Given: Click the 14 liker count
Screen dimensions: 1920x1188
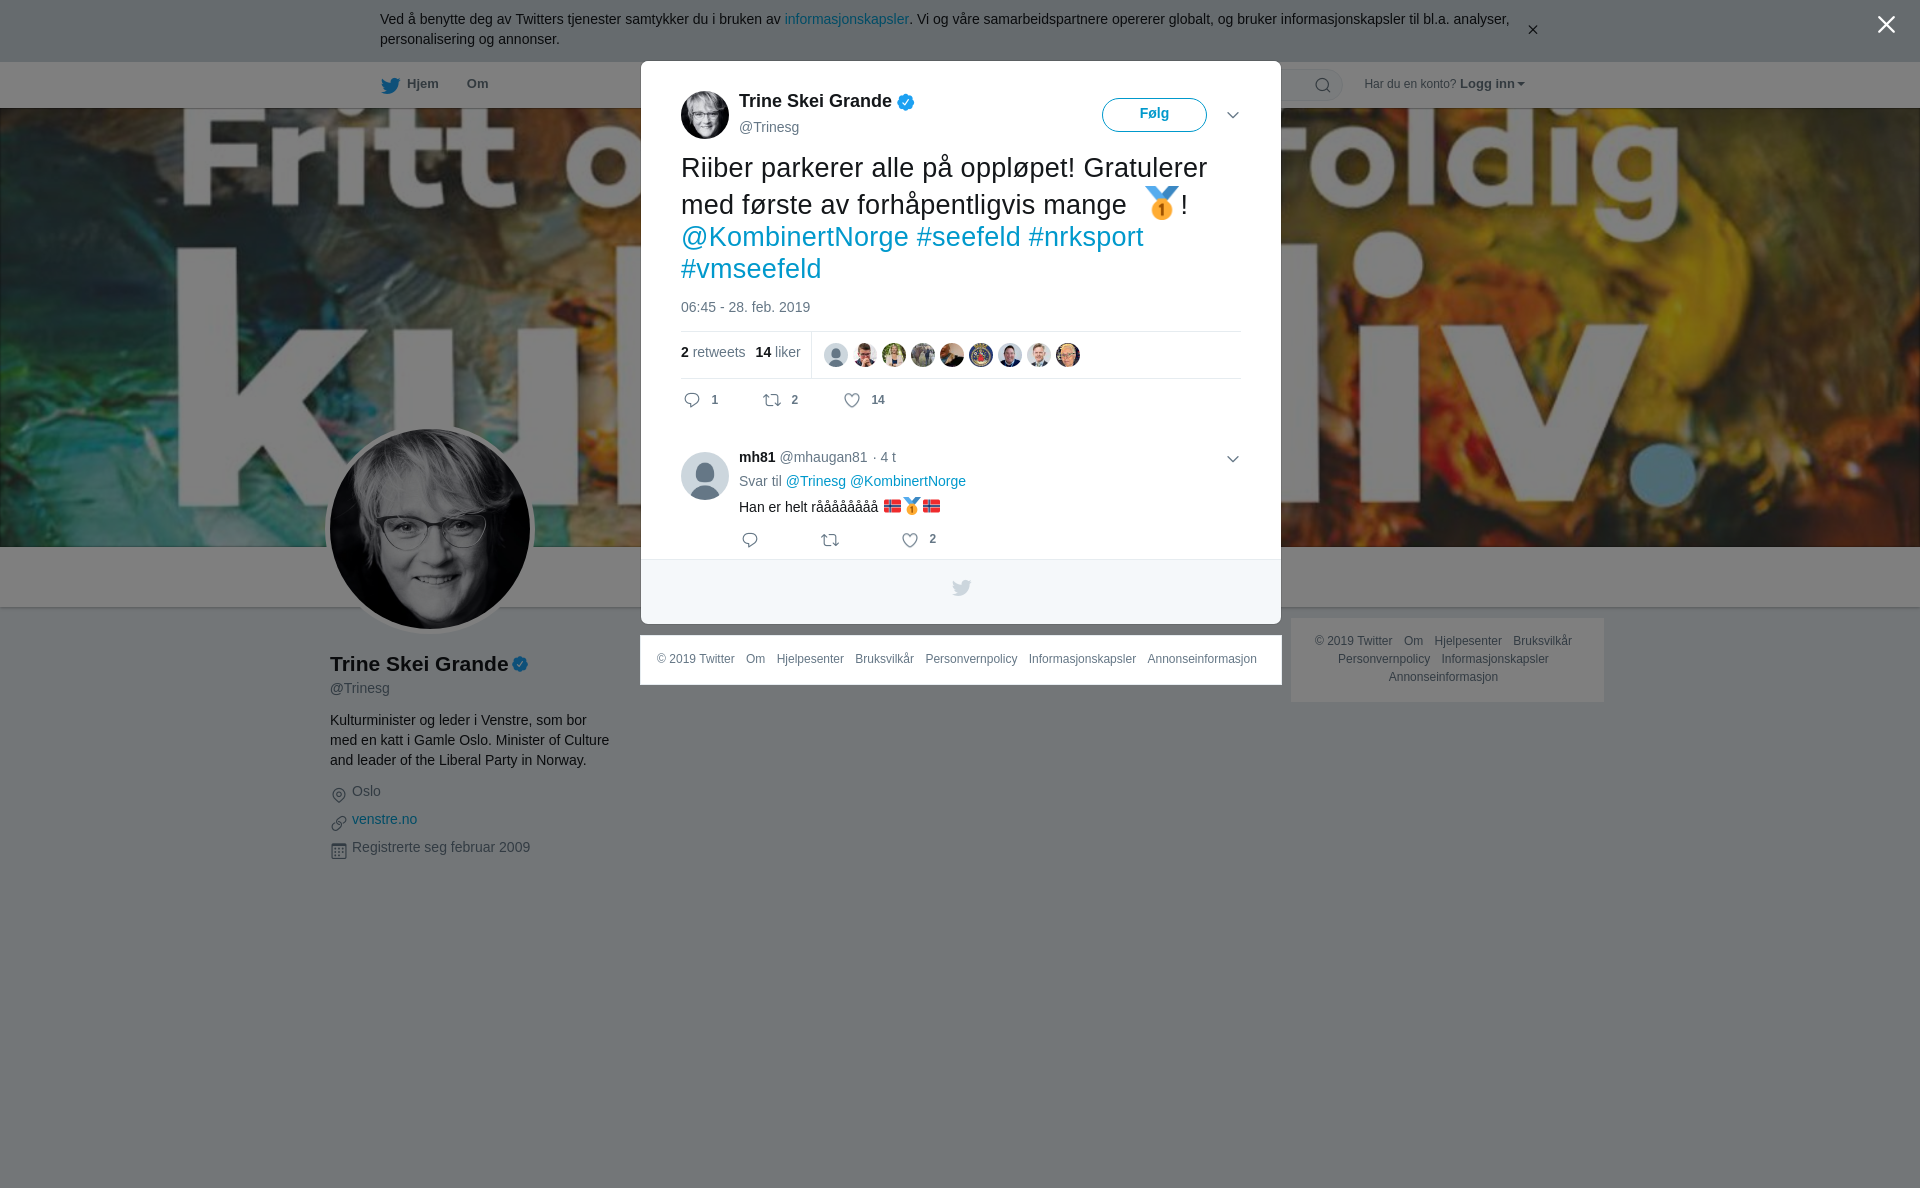Looking at the screenshot, I should click(778, 352).
